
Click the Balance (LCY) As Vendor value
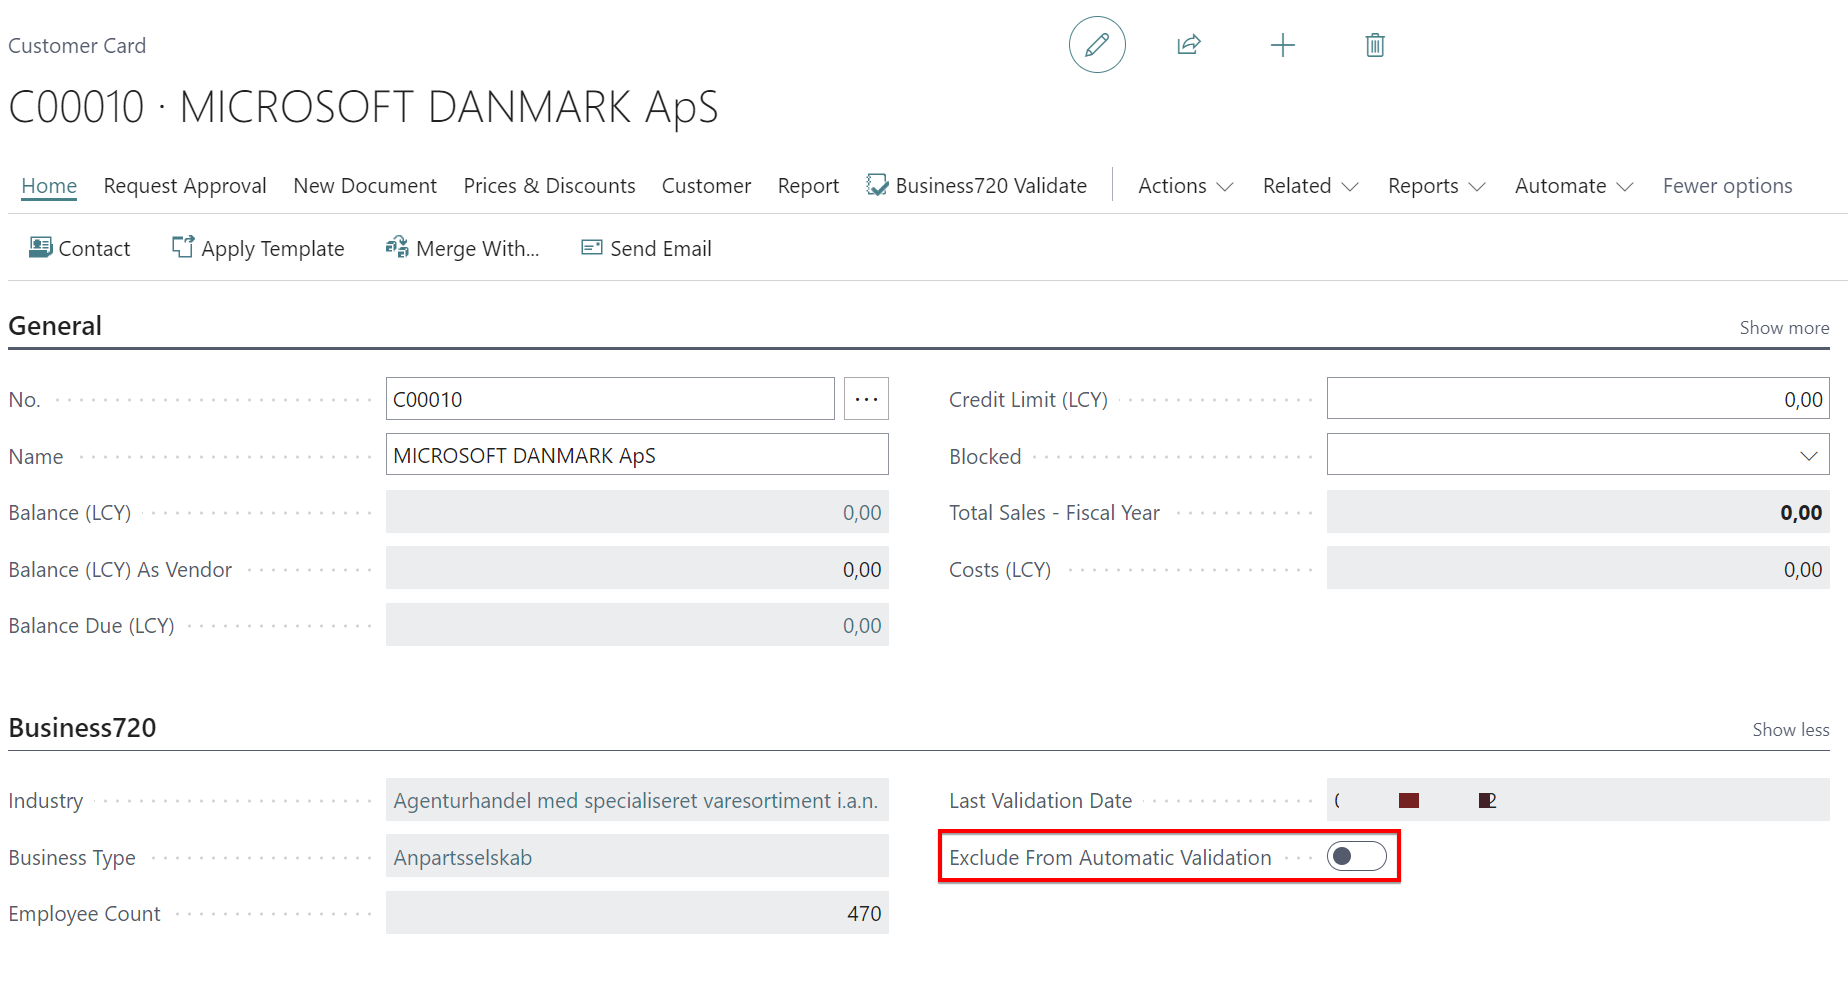(x=637, y=568)
